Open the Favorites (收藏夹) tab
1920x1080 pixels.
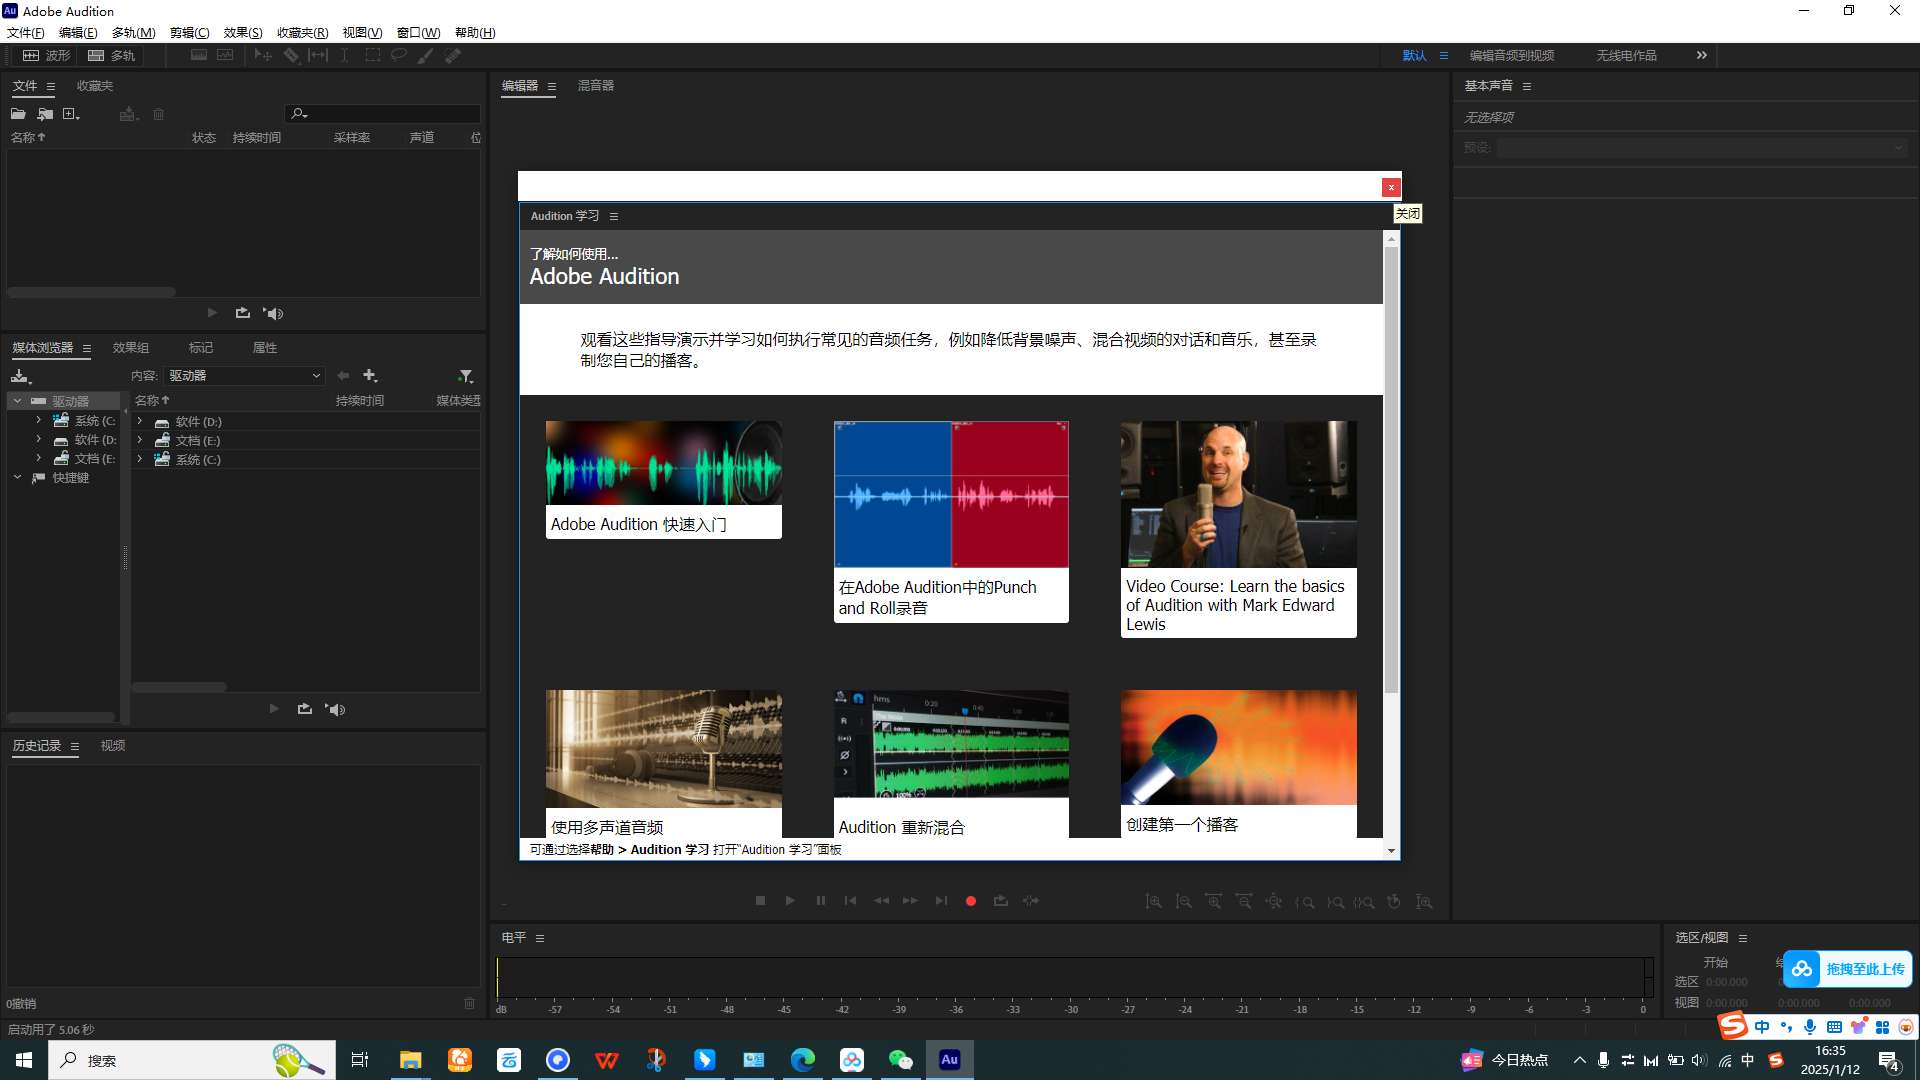click(95, 86)
